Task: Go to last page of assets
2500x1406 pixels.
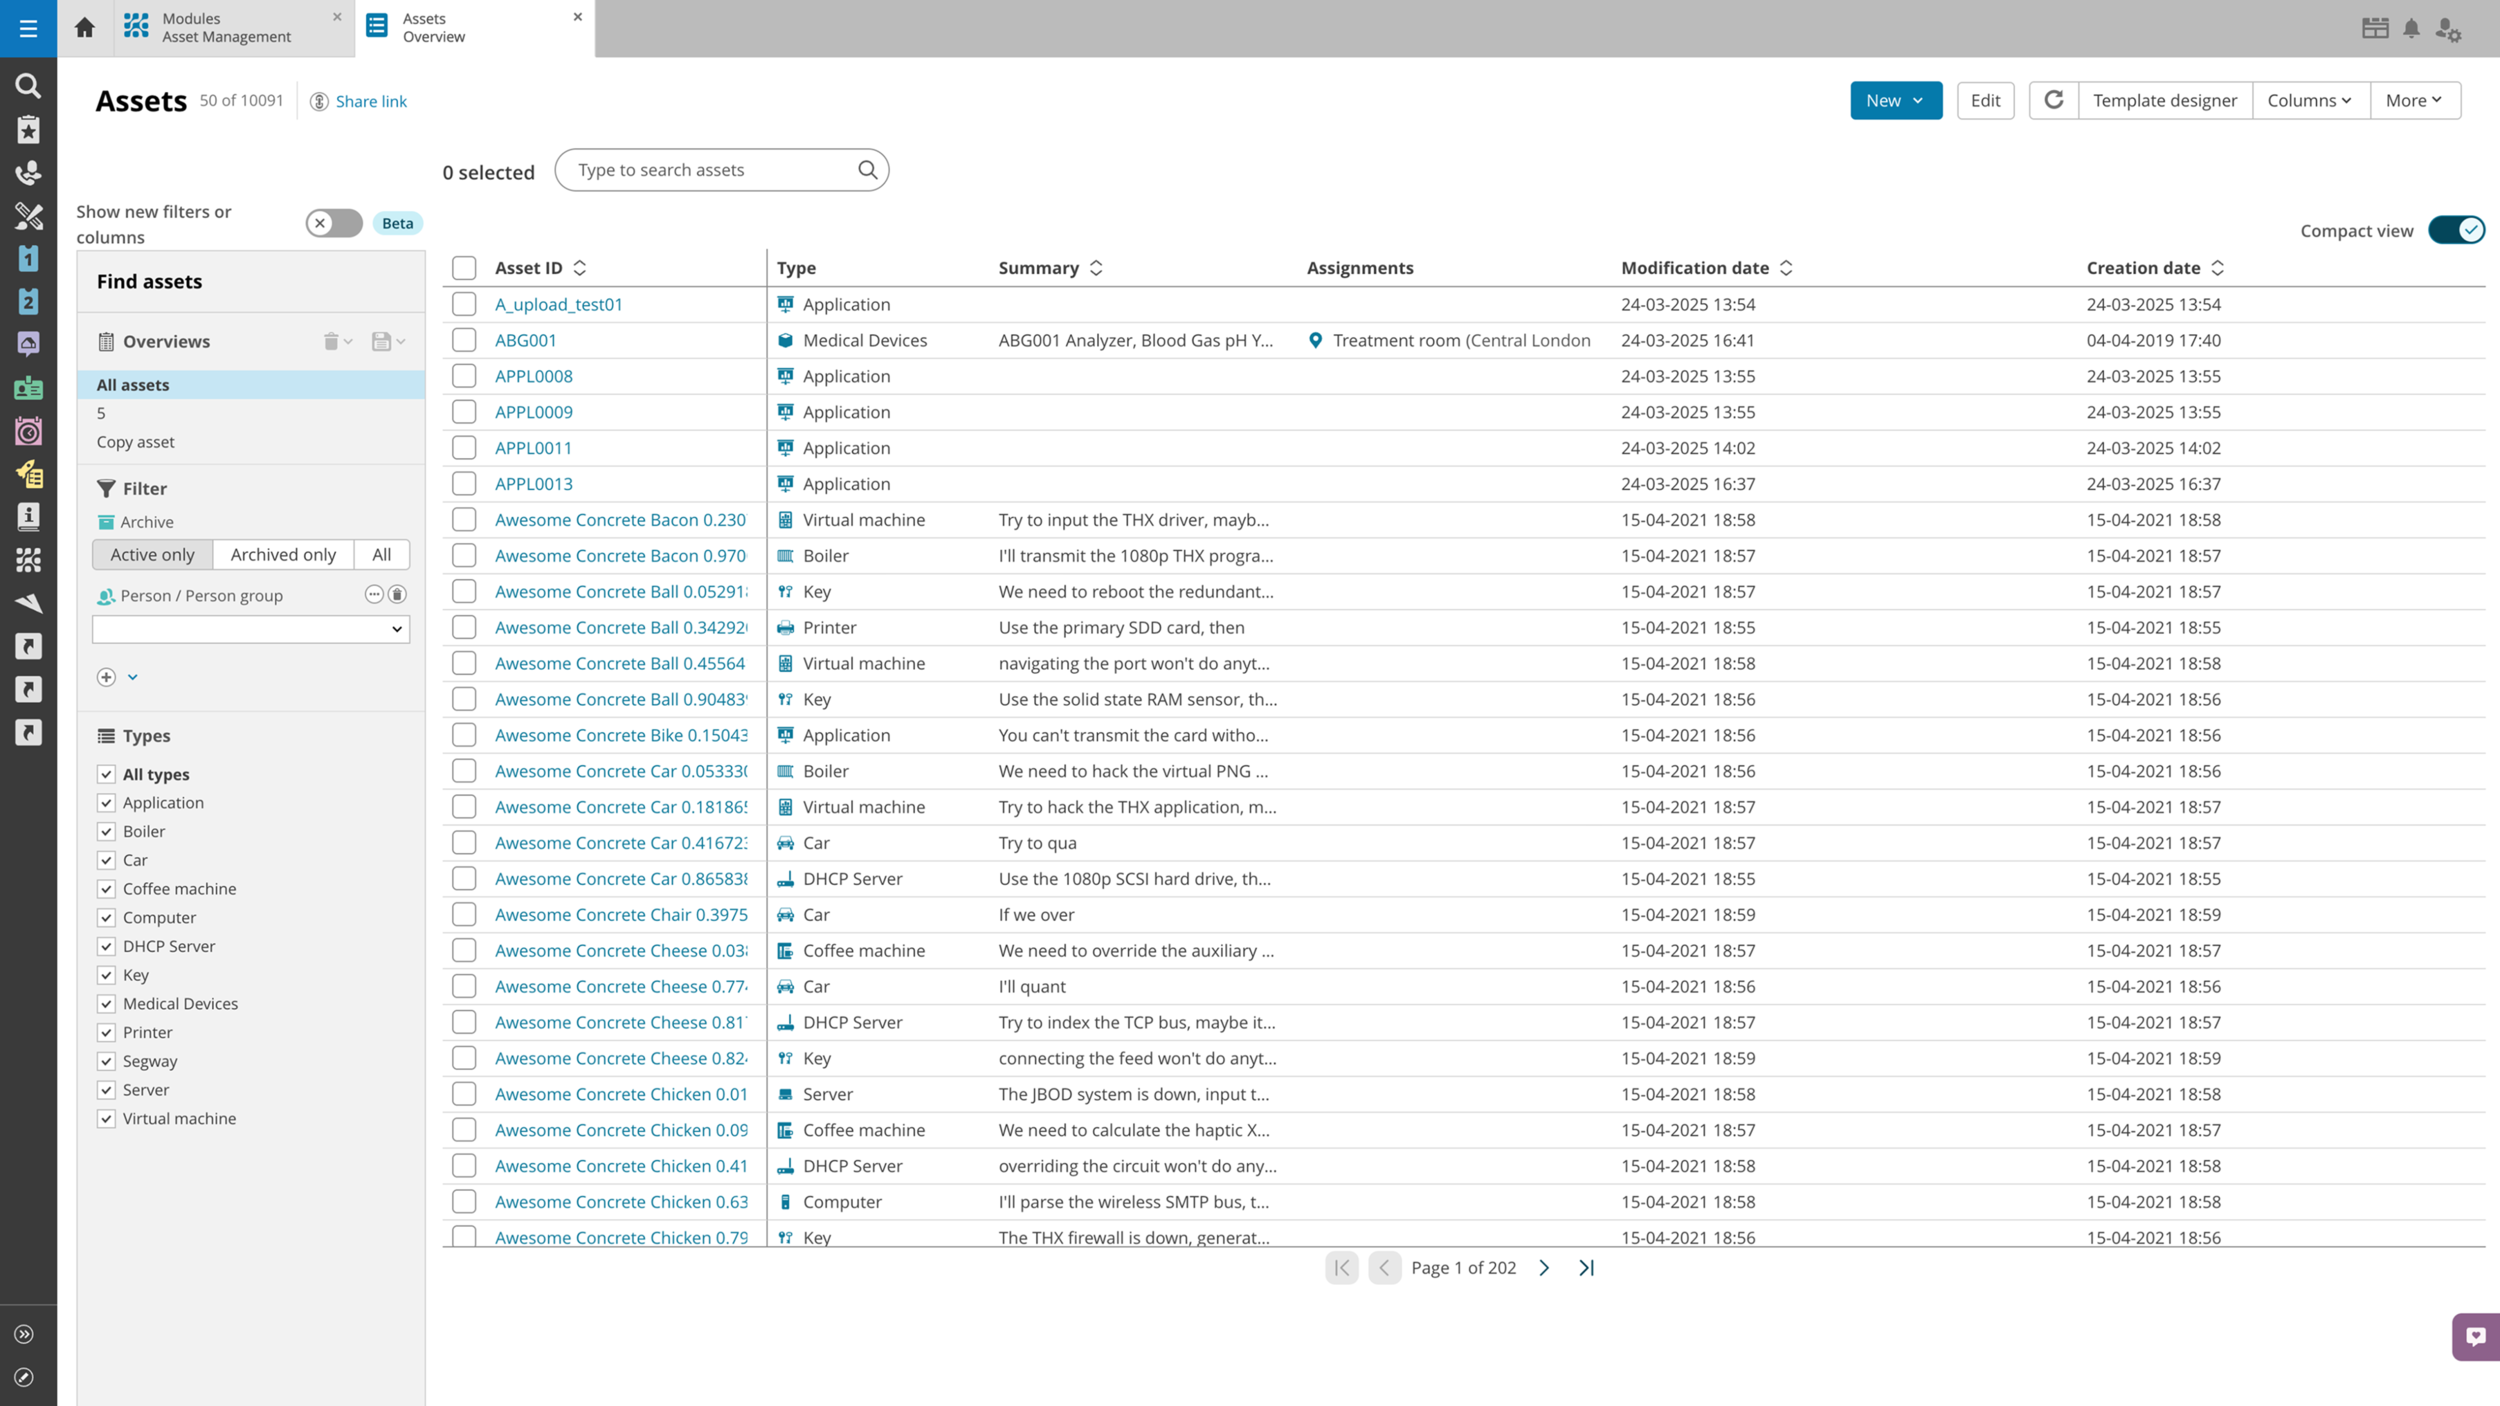Action: click(1586, 1267)
